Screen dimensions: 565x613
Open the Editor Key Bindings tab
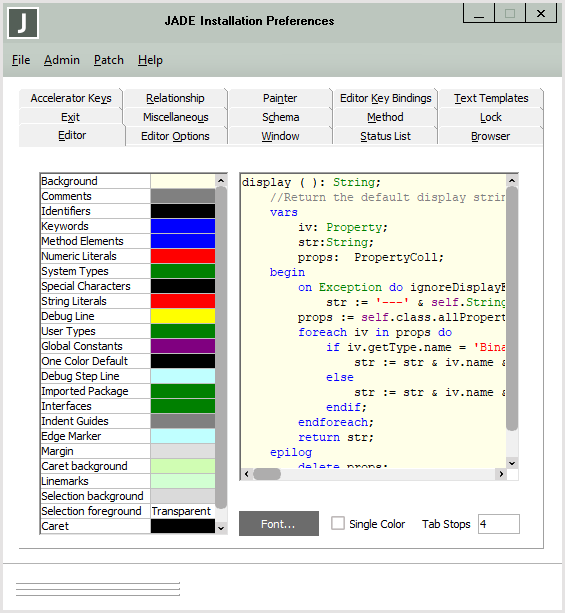(x=386, y=98)
